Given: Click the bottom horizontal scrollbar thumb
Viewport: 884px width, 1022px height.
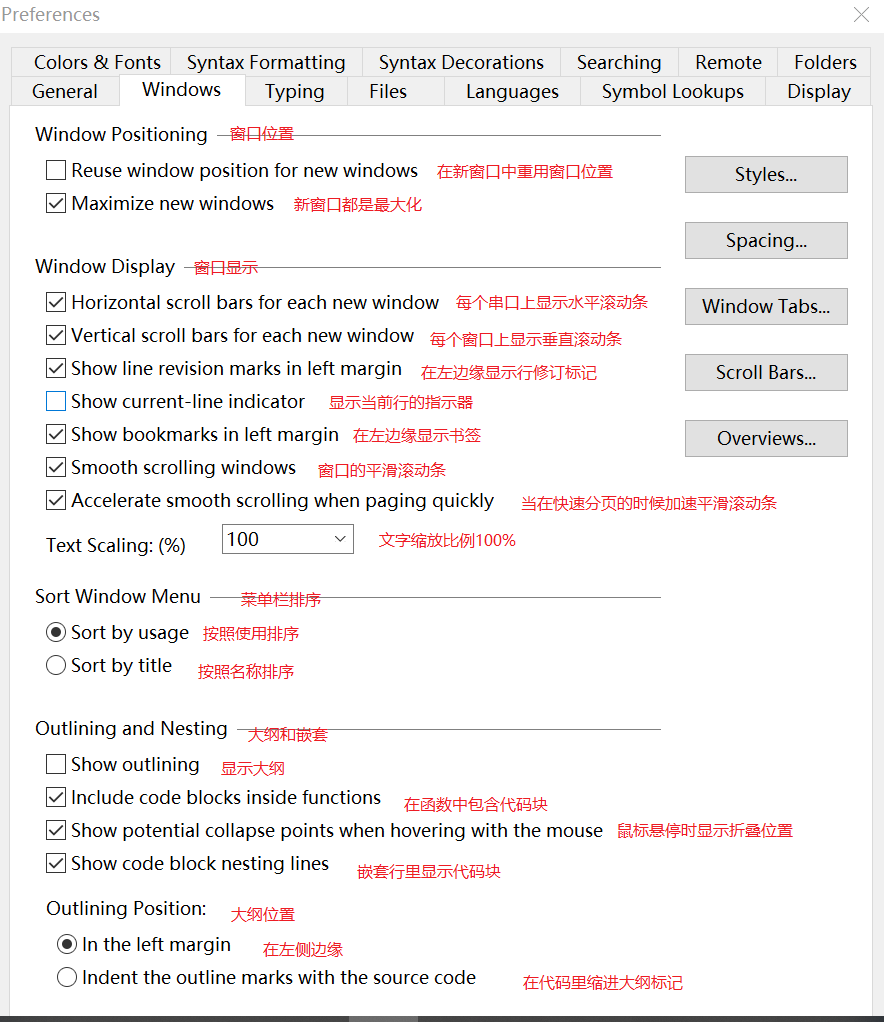Looking at the screenshot, I should pos(383,1019).
